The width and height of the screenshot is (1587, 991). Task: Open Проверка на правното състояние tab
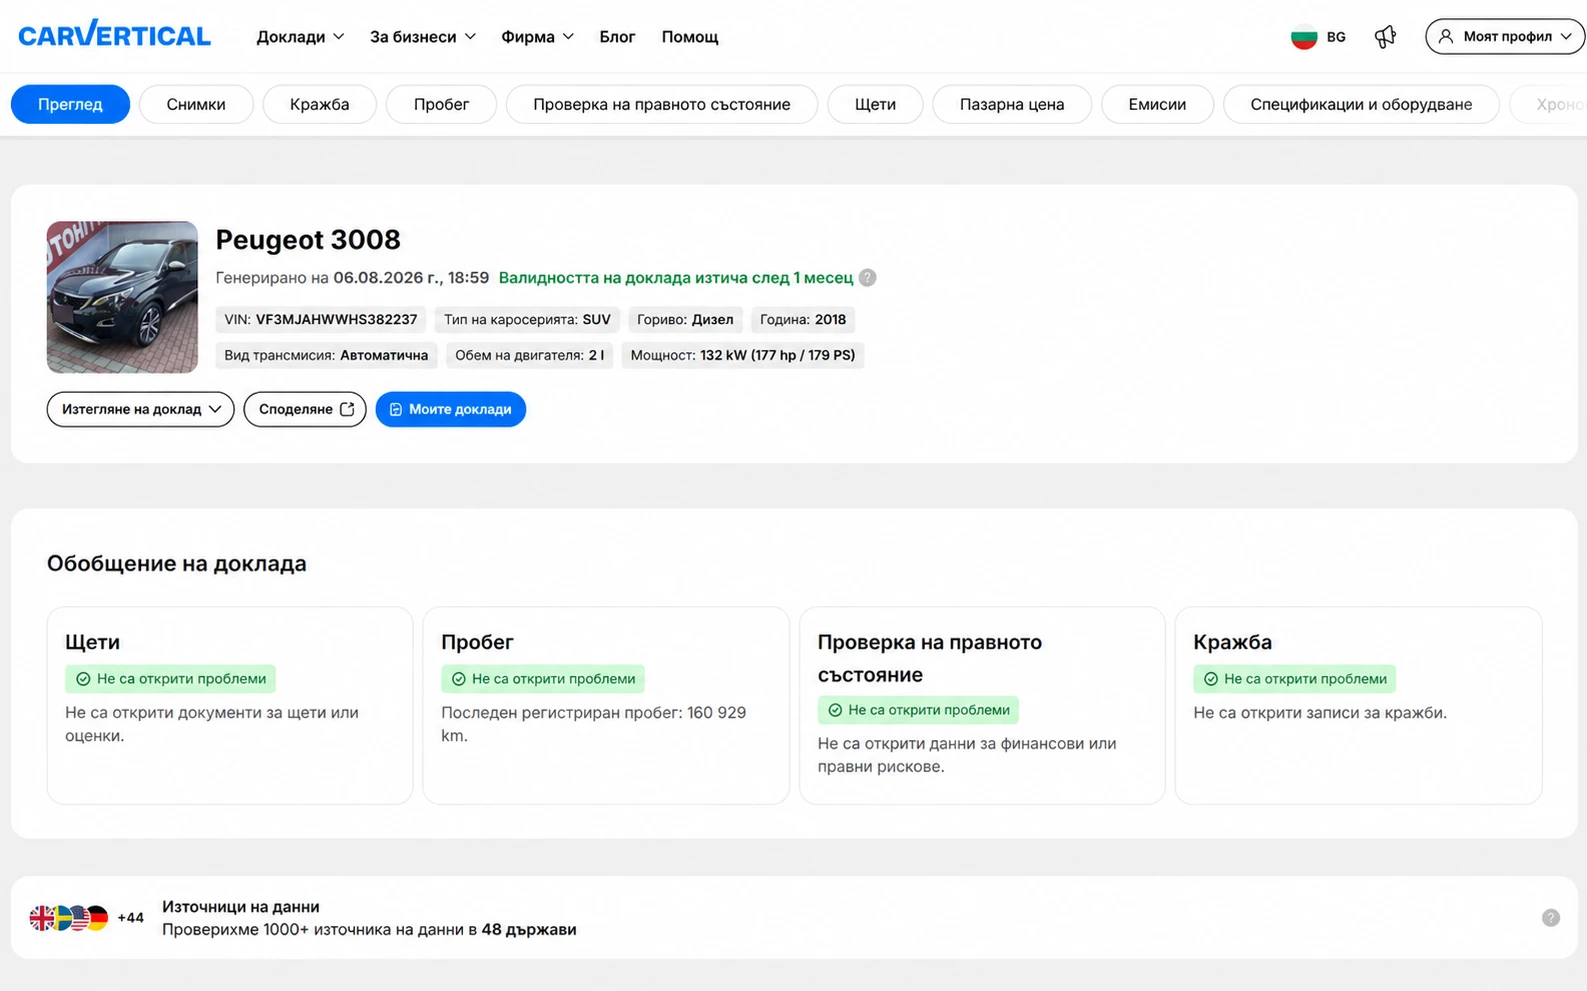coord(662,104)
